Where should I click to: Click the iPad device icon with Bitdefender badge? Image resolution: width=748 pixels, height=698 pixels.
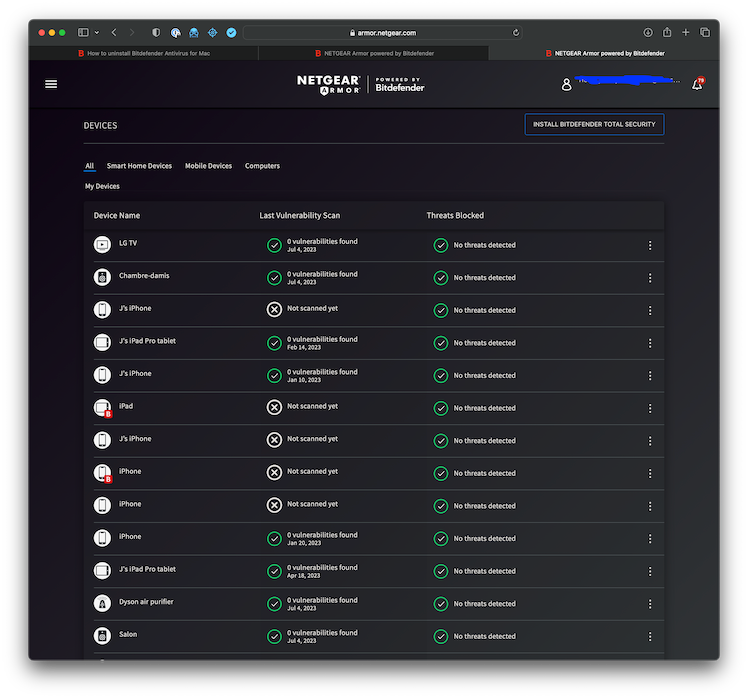102,408
